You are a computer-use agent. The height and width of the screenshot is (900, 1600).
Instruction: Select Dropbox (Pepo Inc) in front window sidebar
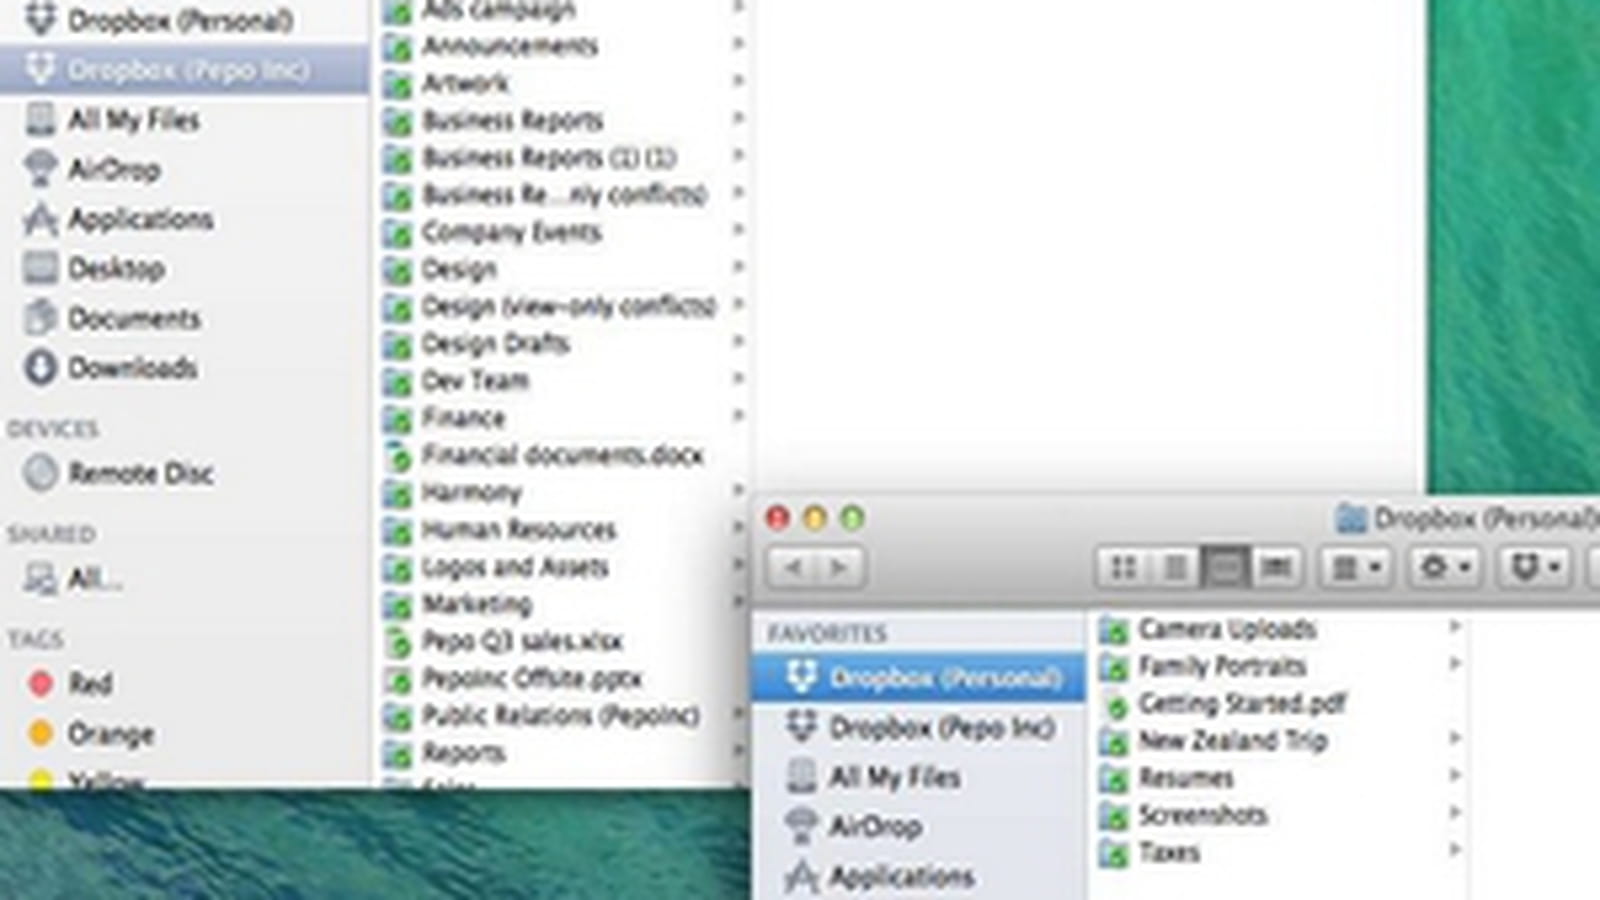point(920,727)
